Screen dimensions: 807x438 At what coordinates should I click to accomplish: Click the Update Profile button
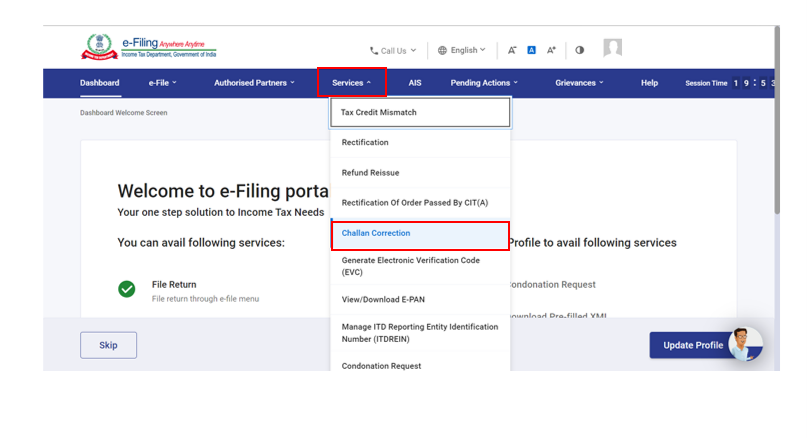(x=692, y=345)
